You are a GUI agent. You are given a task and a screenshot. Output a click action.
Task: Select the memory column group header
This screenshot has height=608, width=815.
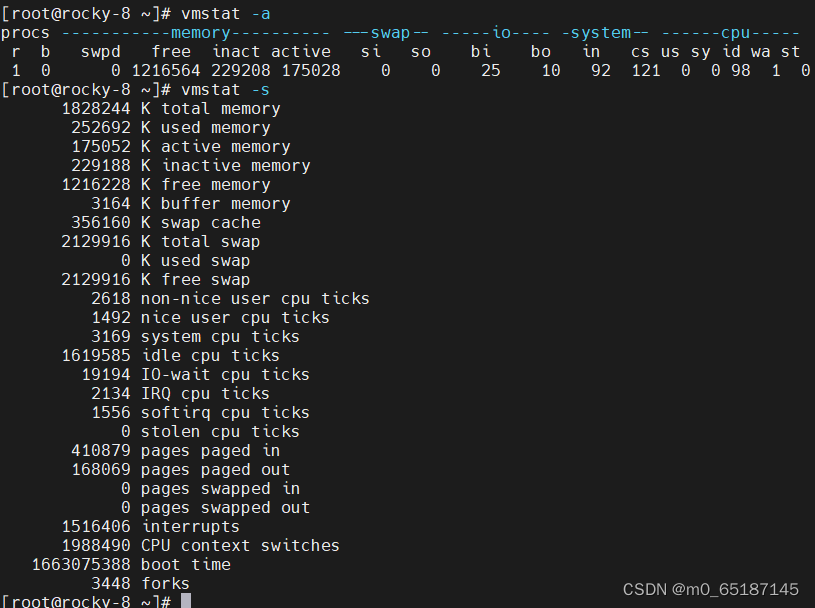pos(195,33)
